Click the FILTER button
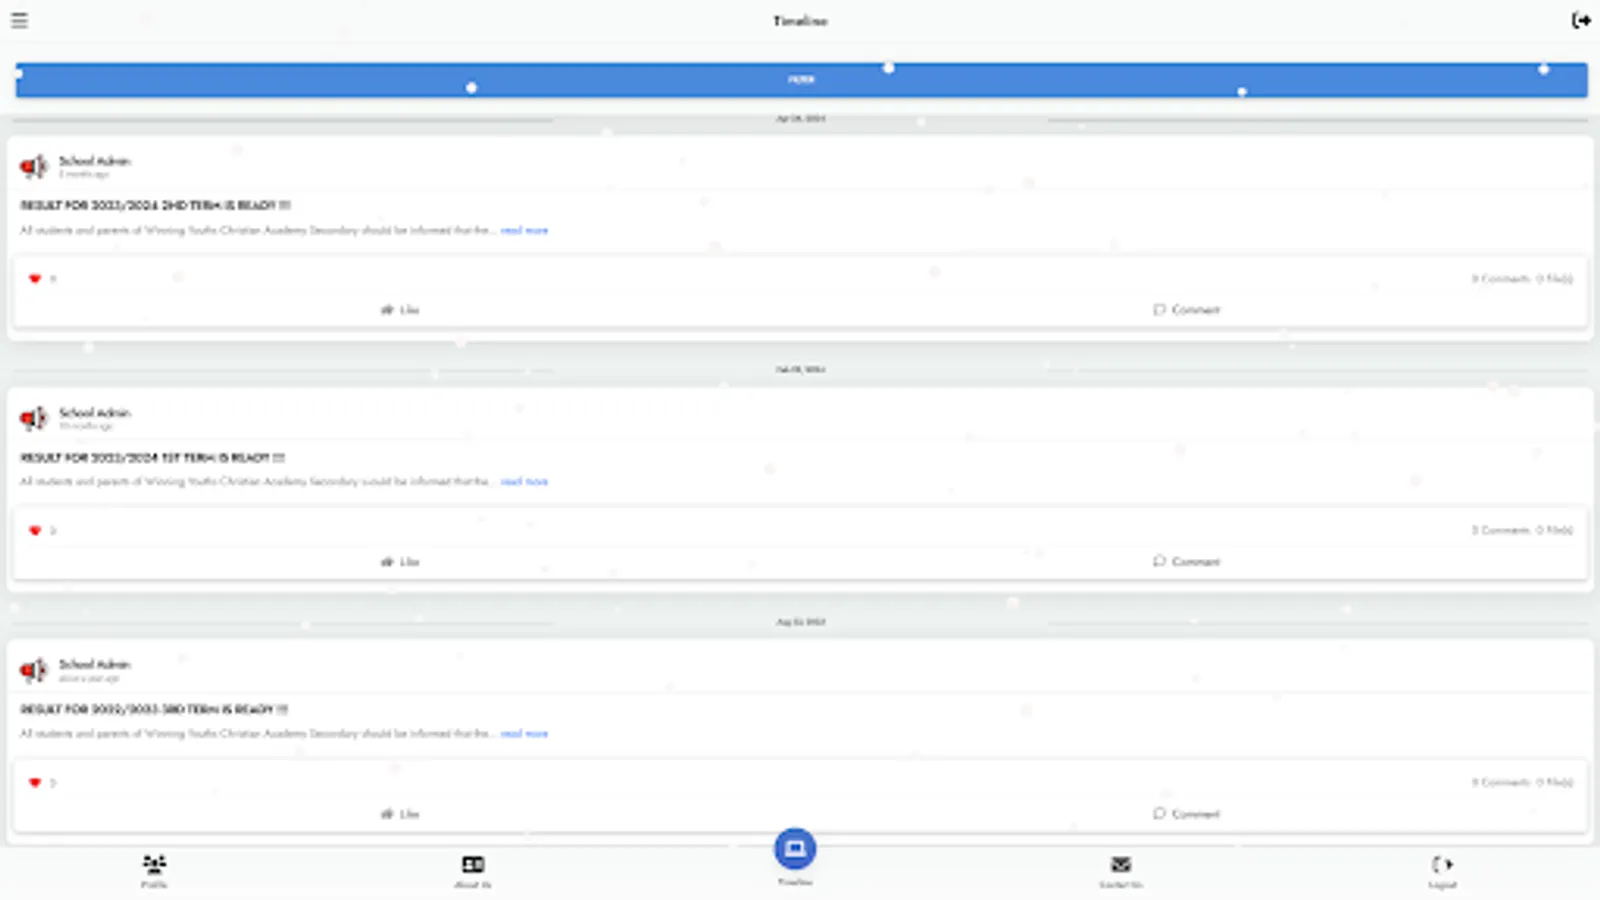 click(x=798, y=79)
